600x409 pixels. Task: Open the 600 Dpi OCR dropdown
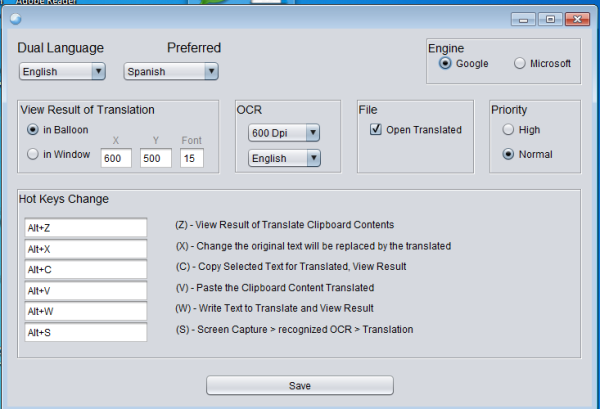[284, 133]
